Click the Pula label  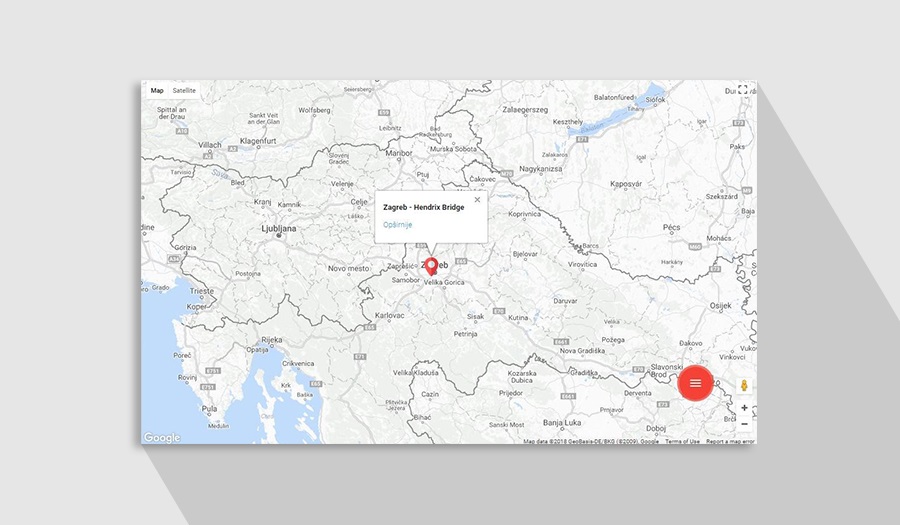(x=210, y=409)
